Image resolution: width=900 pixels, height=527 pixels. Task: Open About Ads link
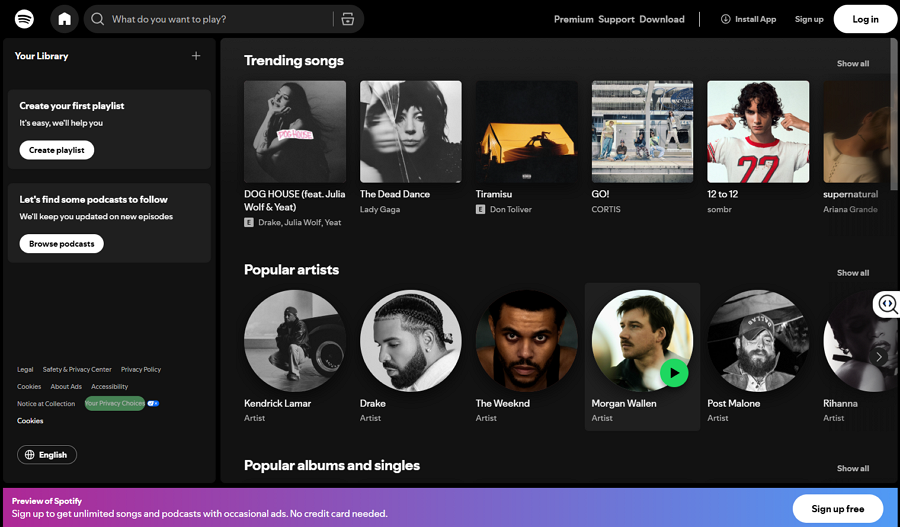click(66, 387)
